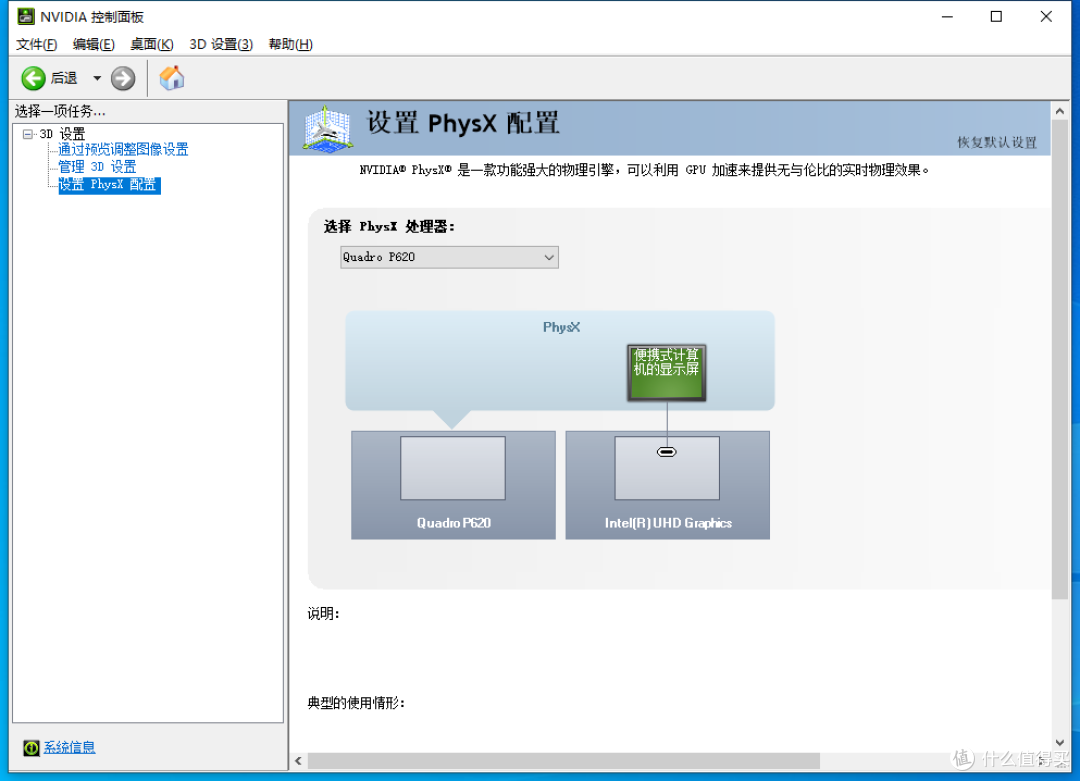Viewport: 1080px width, 781px height.
Task: Click the PhysX diagram title text
Action: (561, 327)
